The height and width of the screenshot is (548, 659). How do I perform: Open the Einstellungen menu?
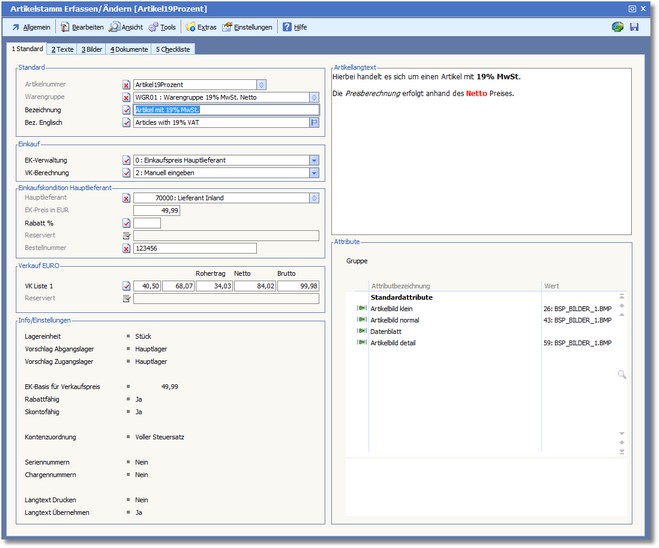[246, 27]
